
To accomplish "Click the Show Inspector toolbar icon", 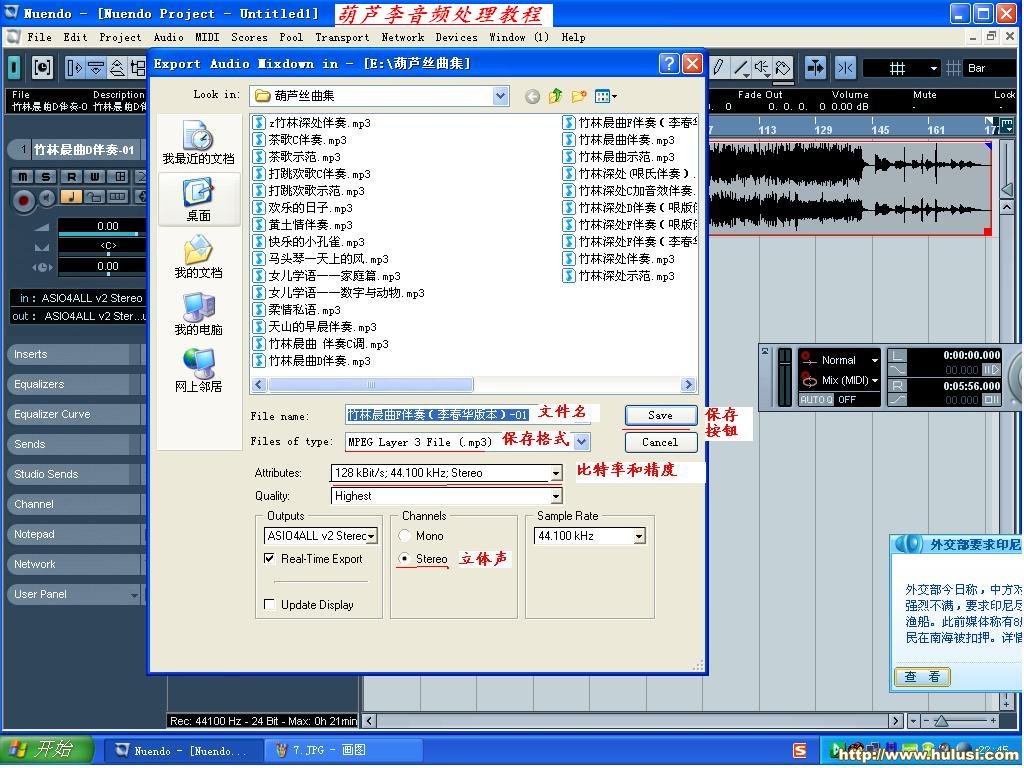I will (75, 67).
